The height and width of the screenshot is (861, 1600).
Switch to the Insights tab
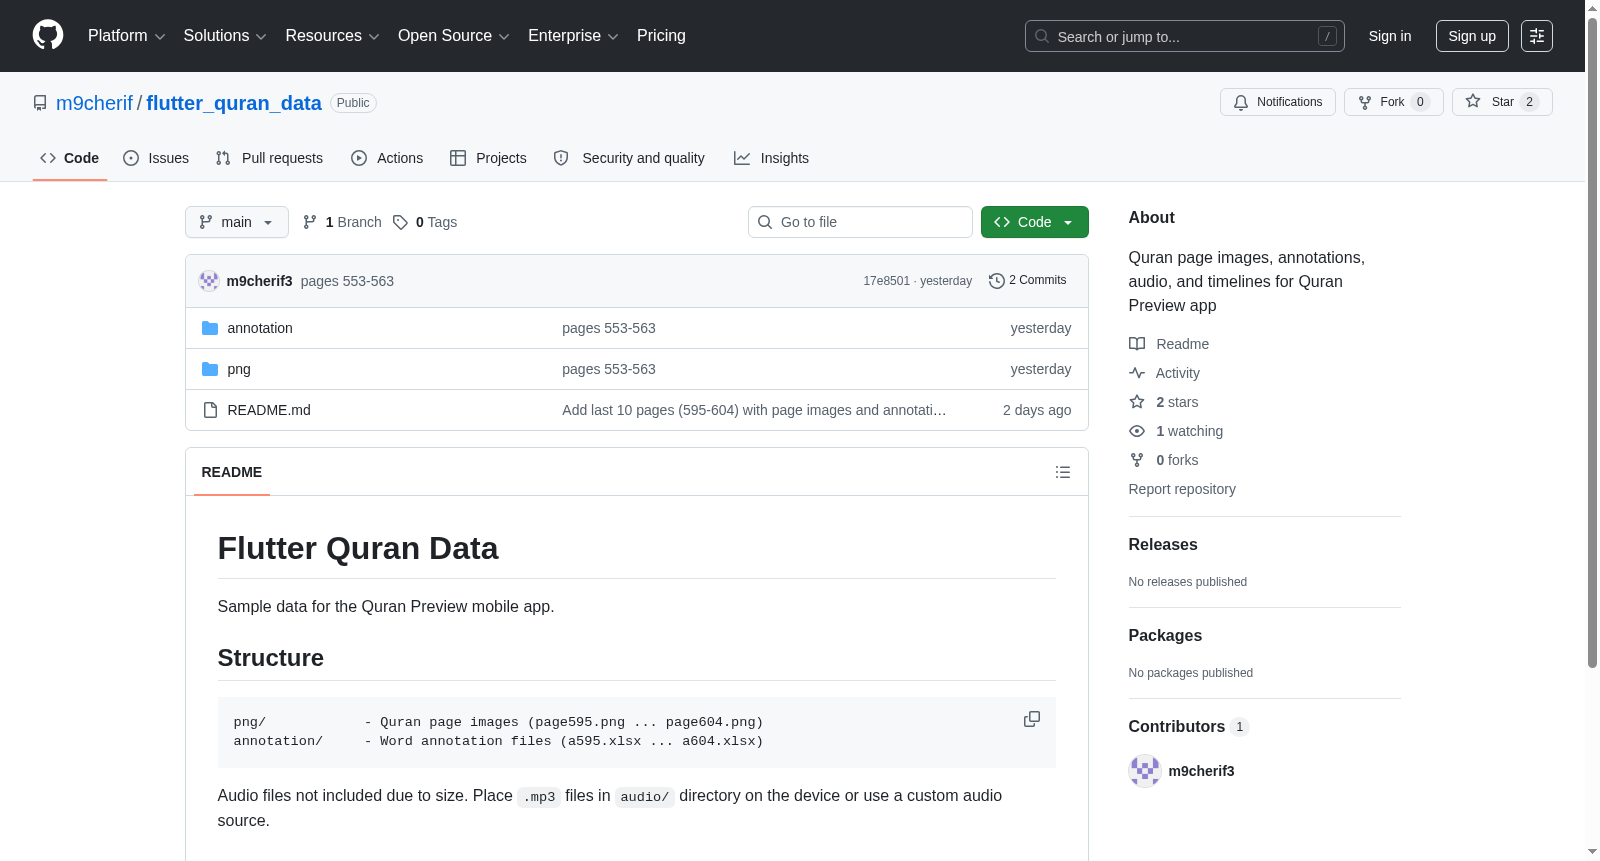tap(771, 158)
